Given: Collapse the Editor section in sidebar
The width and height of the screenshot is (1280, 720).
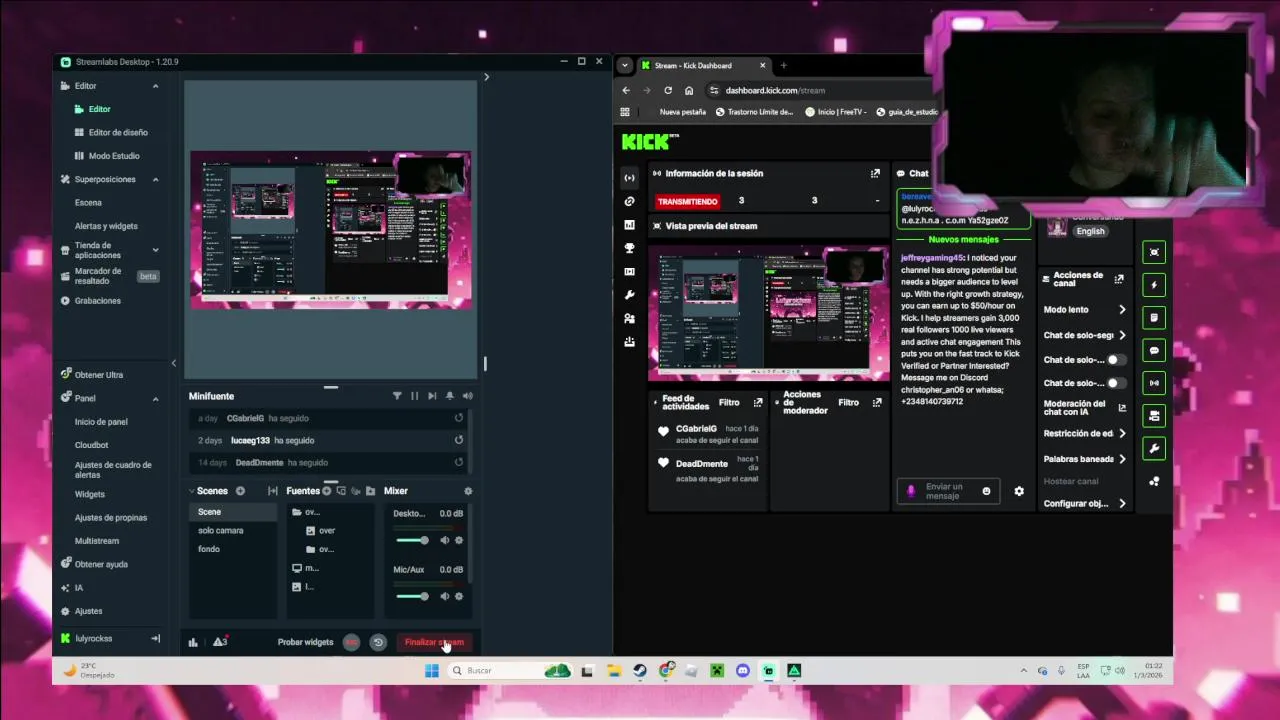Looking at the screenshot, I should [155, 86].
